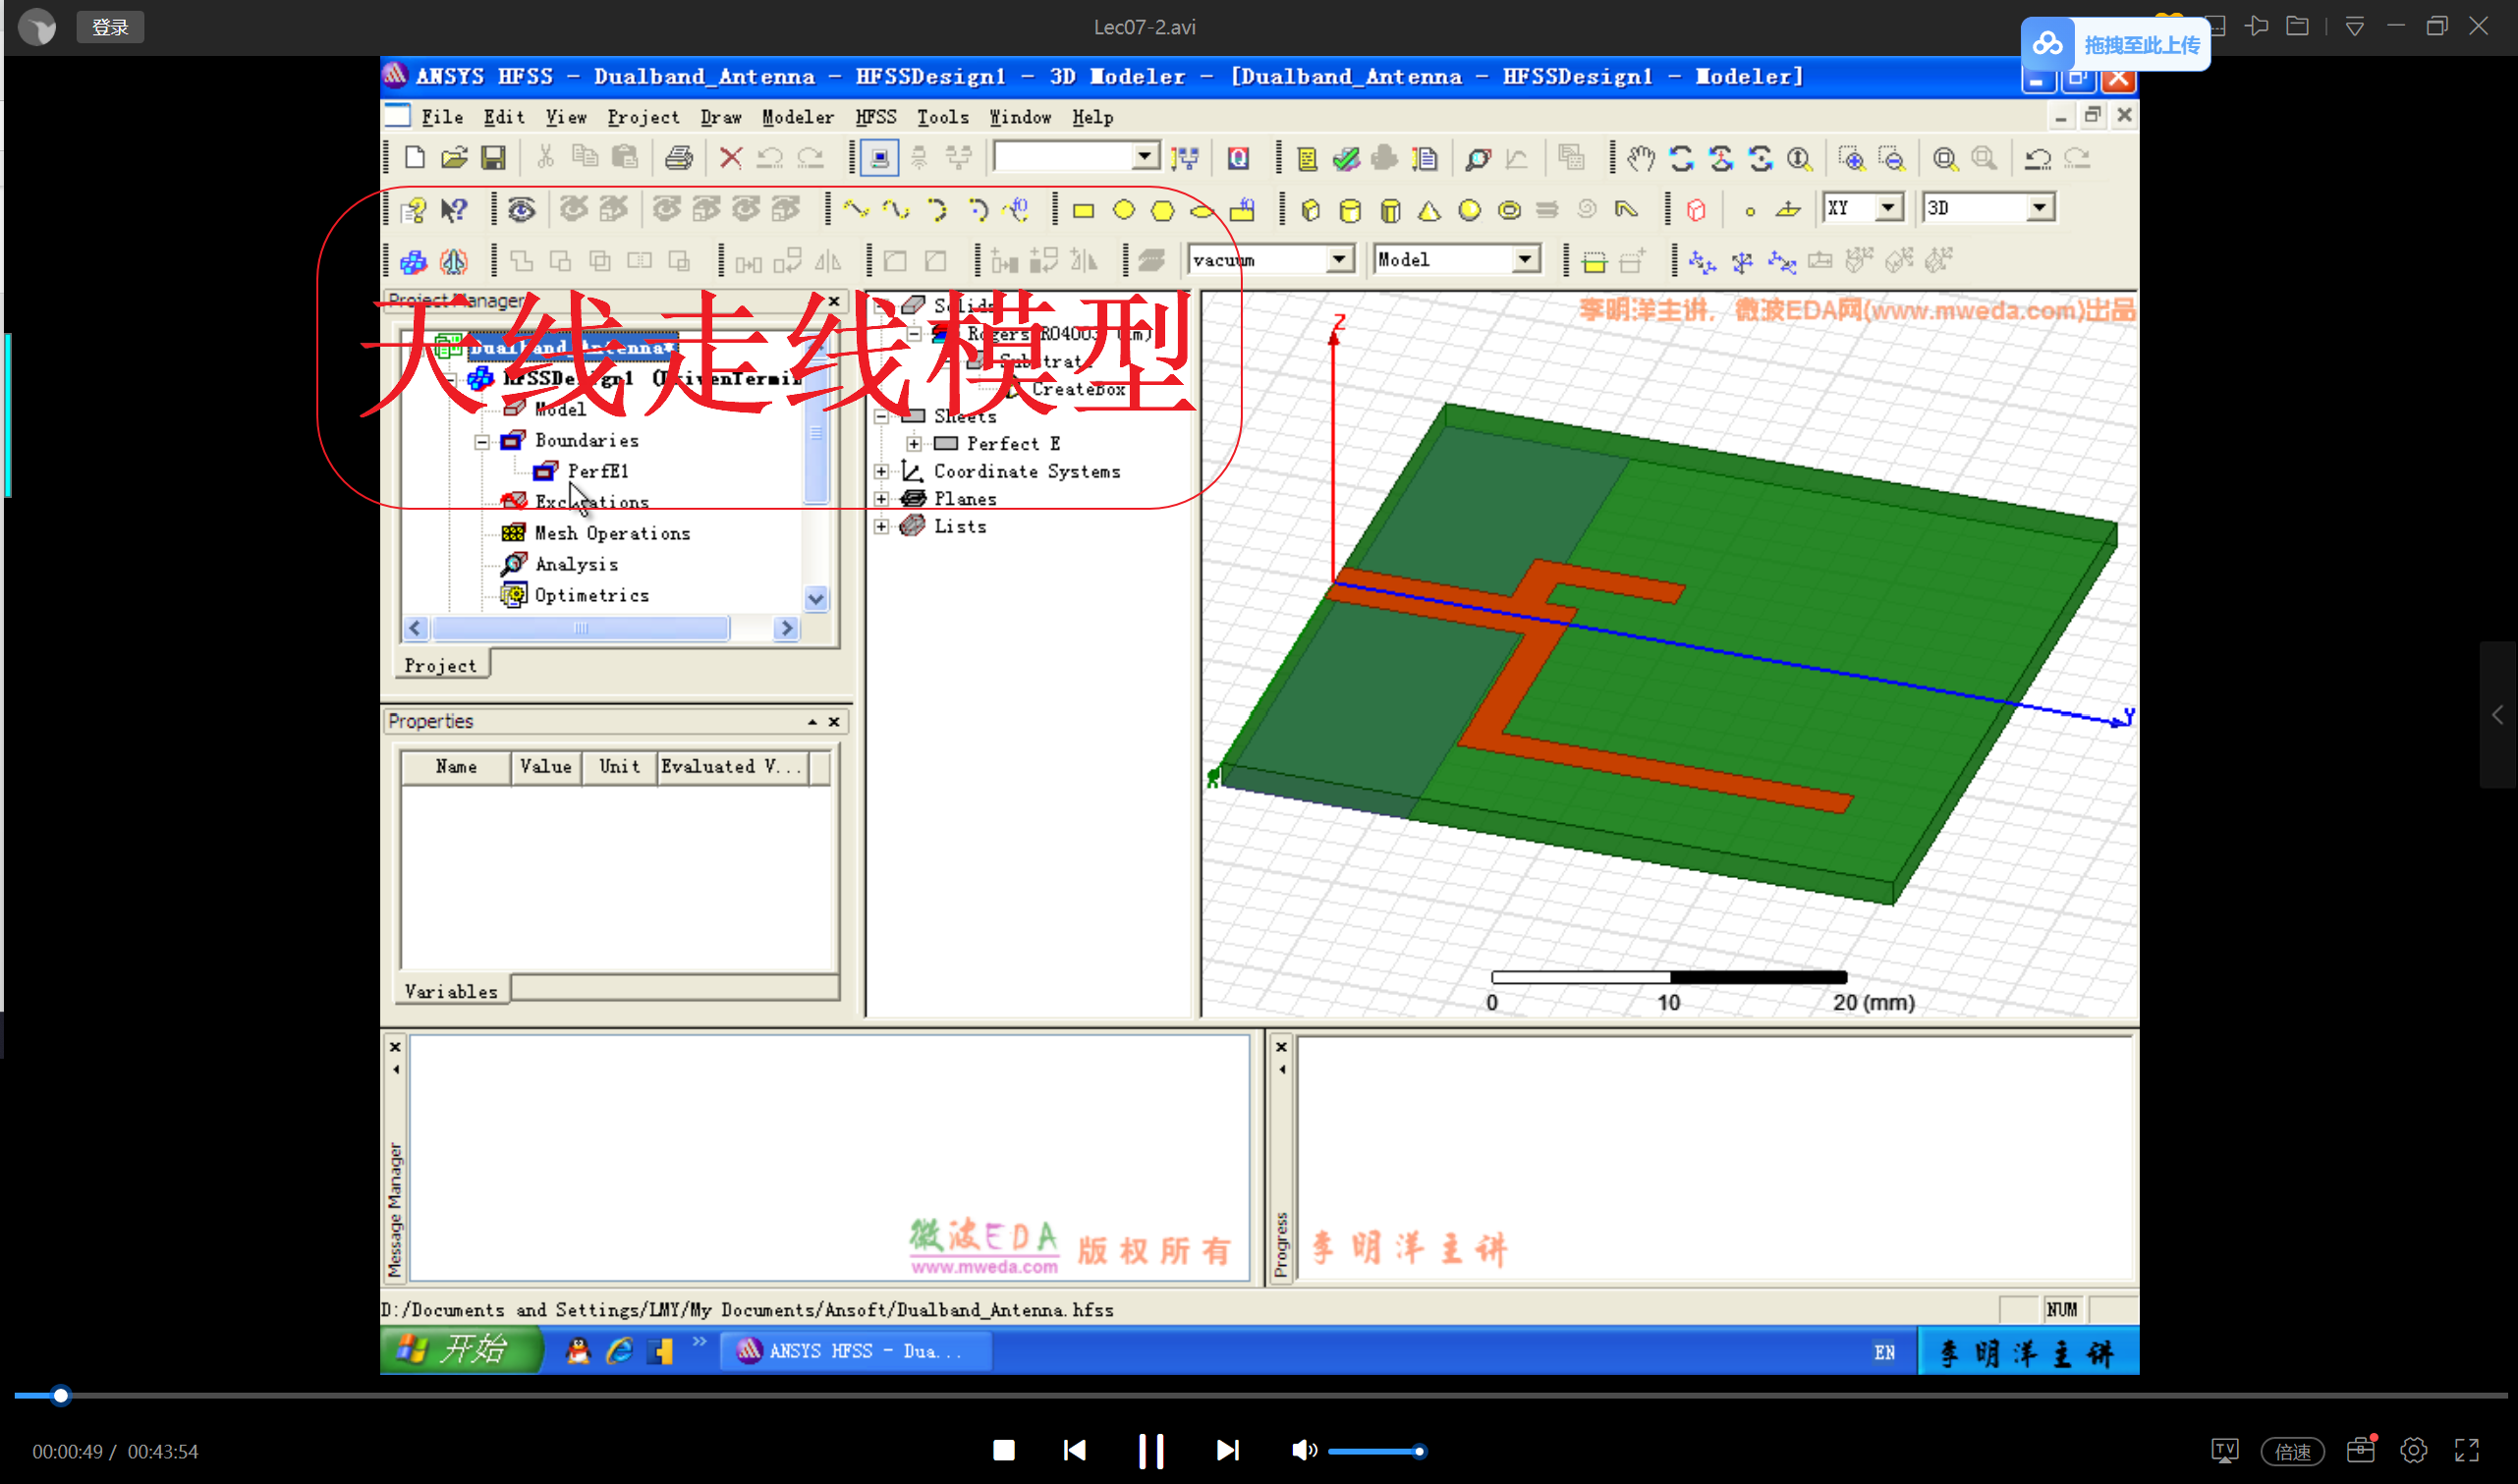Click the red Delete X icon

(x=731, y=158)
